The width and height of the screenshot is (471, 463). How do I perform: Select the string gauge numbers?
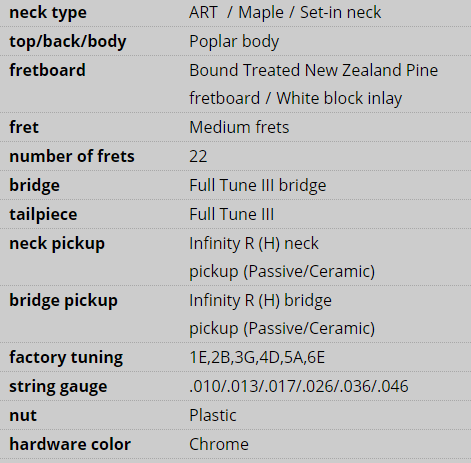click(x=299, y=386)
